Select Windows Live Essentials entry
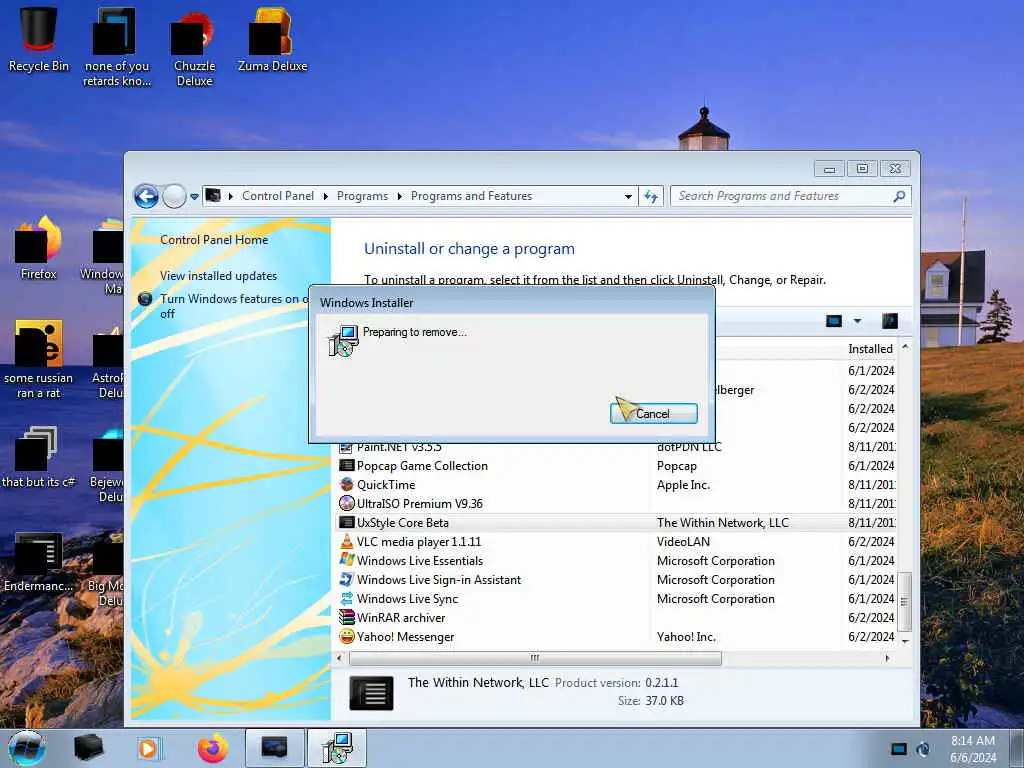 [616, 560]
